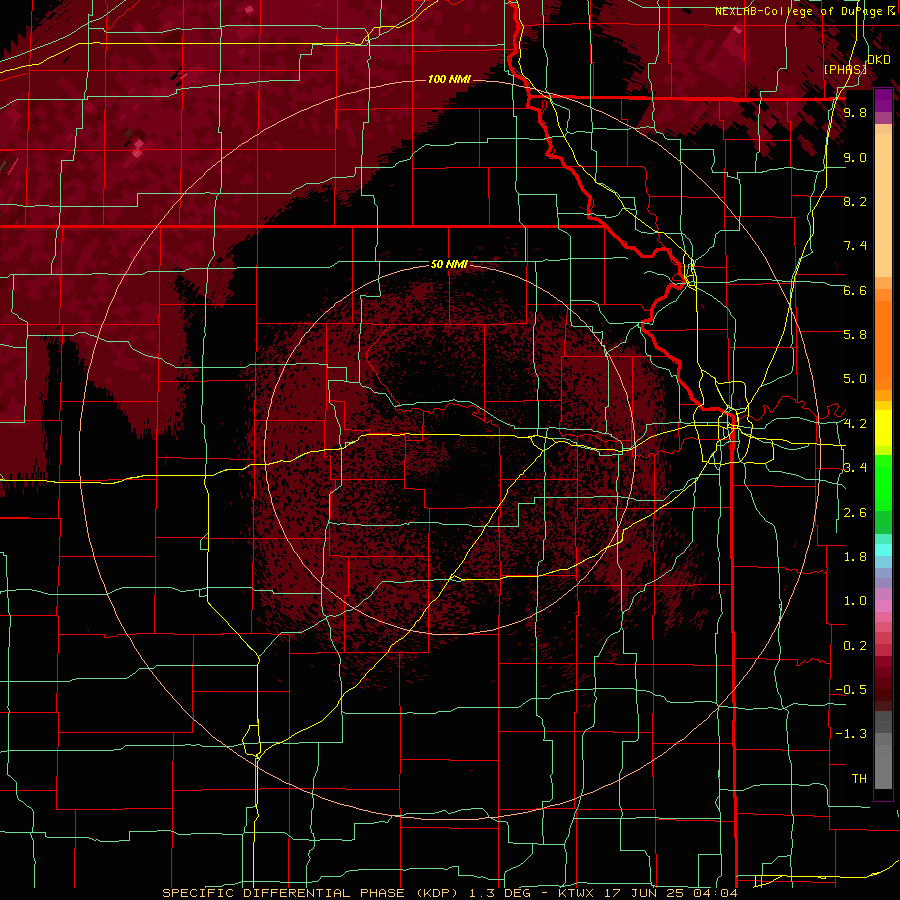
Task: Click the [PHAS] legend unit label
Action: (x=845, y=69)
